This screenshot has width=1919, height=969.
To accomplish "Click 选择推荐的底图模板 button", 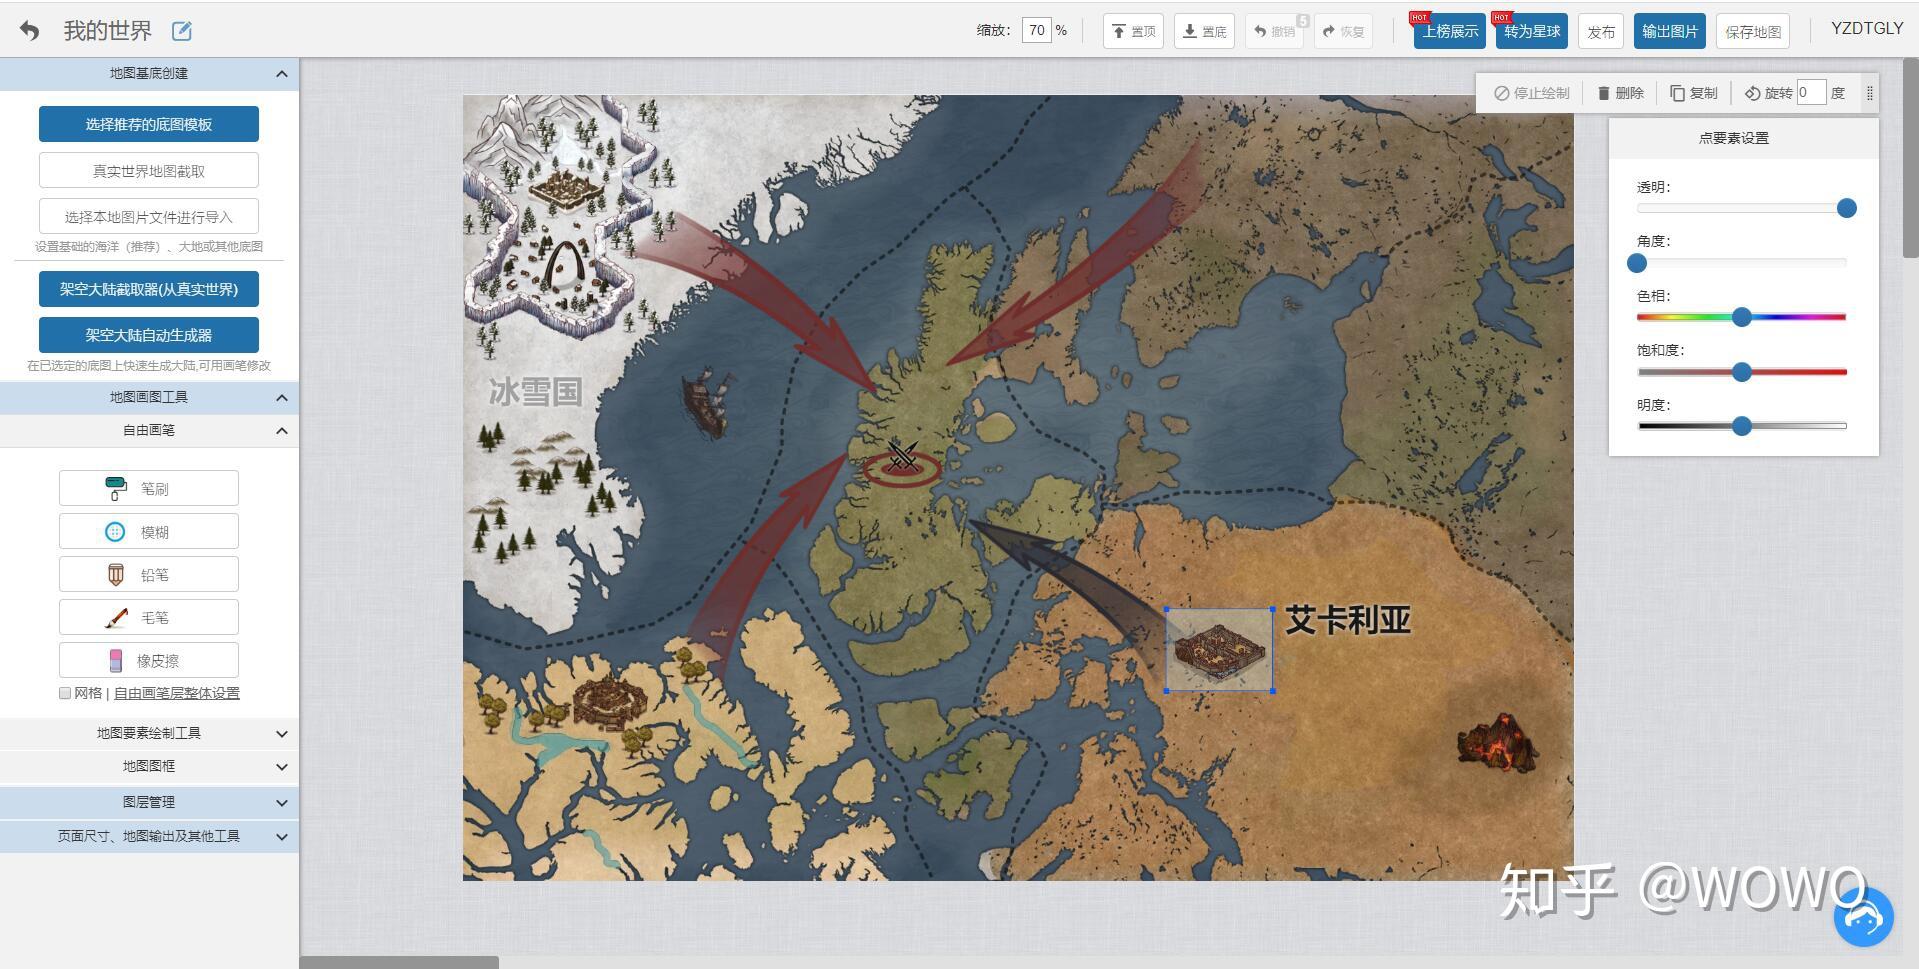I will 149,124.
